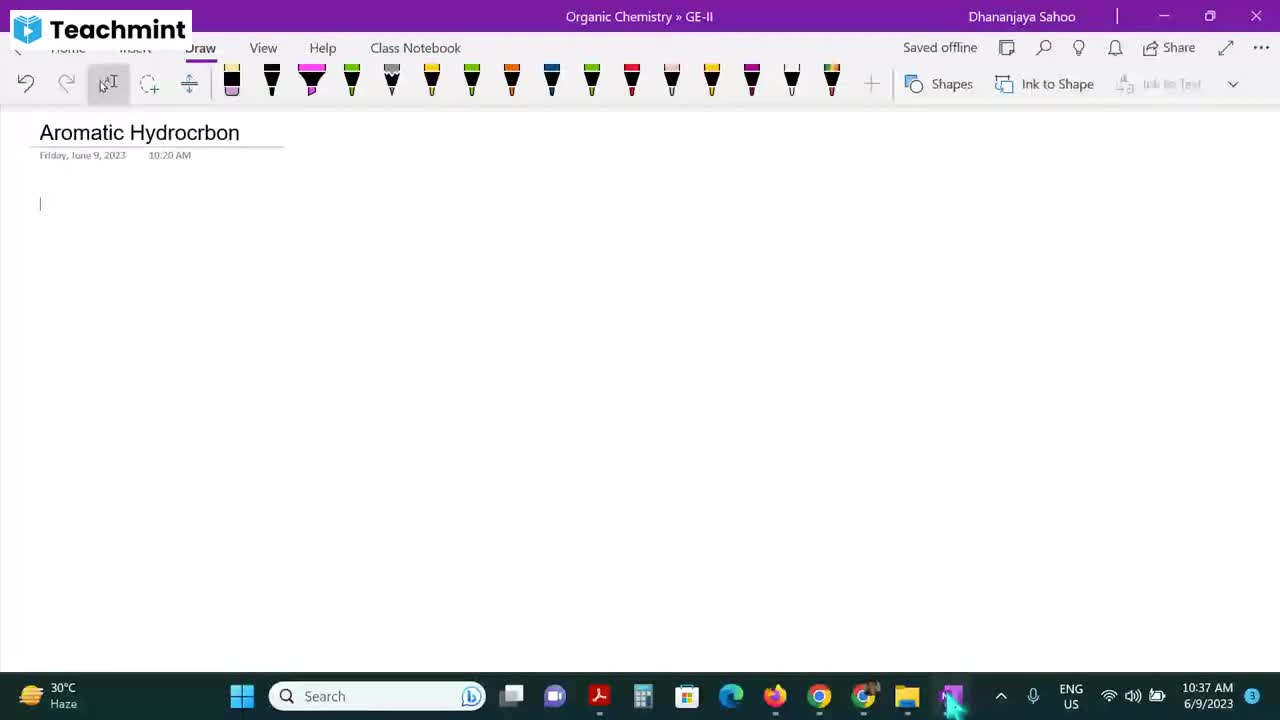Switch to the Draw tab
The height and width of the screenshot is (720, 1280).
[x=200, y=48]
